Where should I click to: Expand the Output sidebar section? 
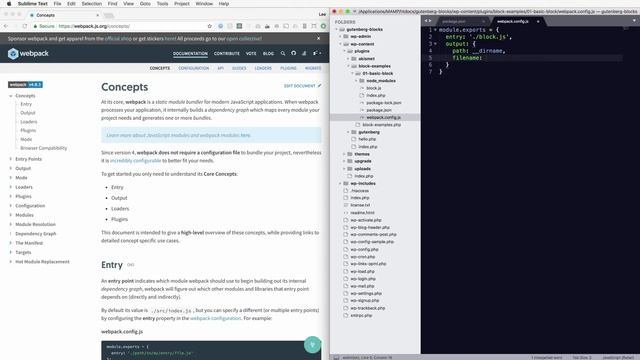point(11,168)
